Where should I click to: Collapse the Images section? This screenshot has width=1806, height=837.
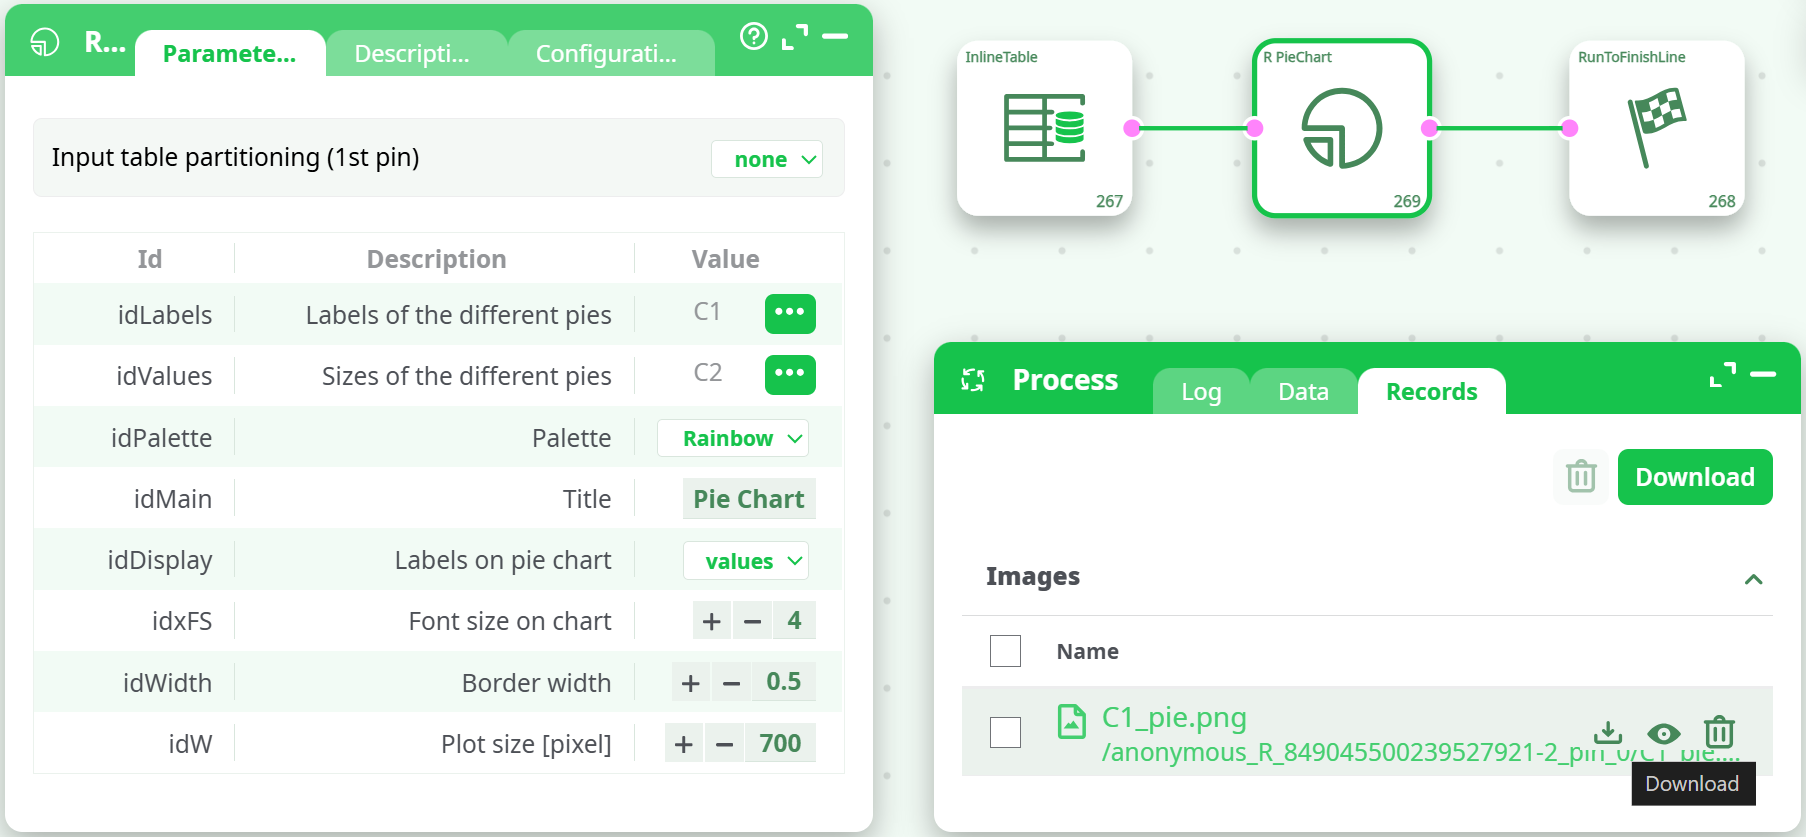pyautogui.click(x=1753, y=579)
